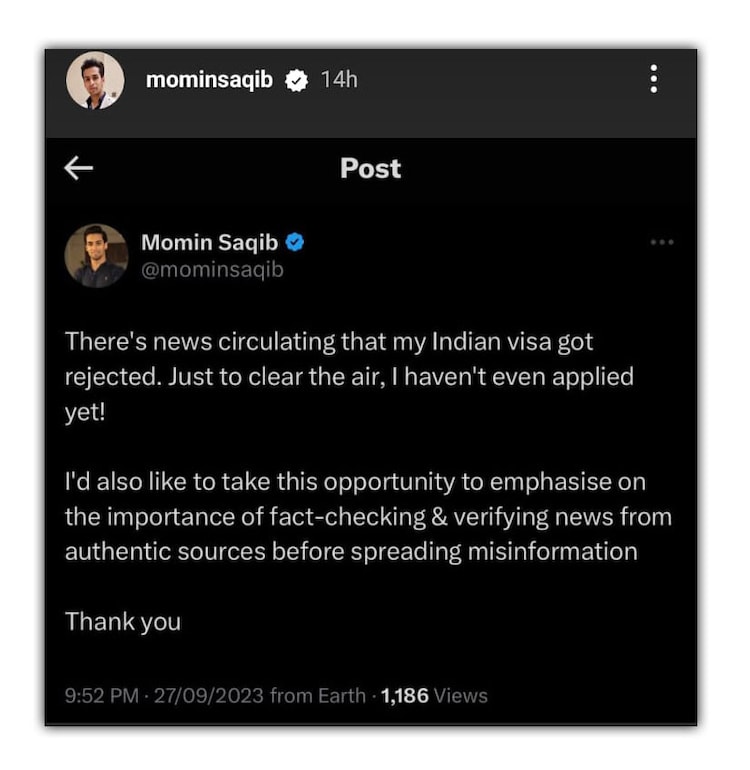Screen dimensions: 750x770
Task: Click the white verified badge beside mominsaqib
Action: [x=296, y=80]
